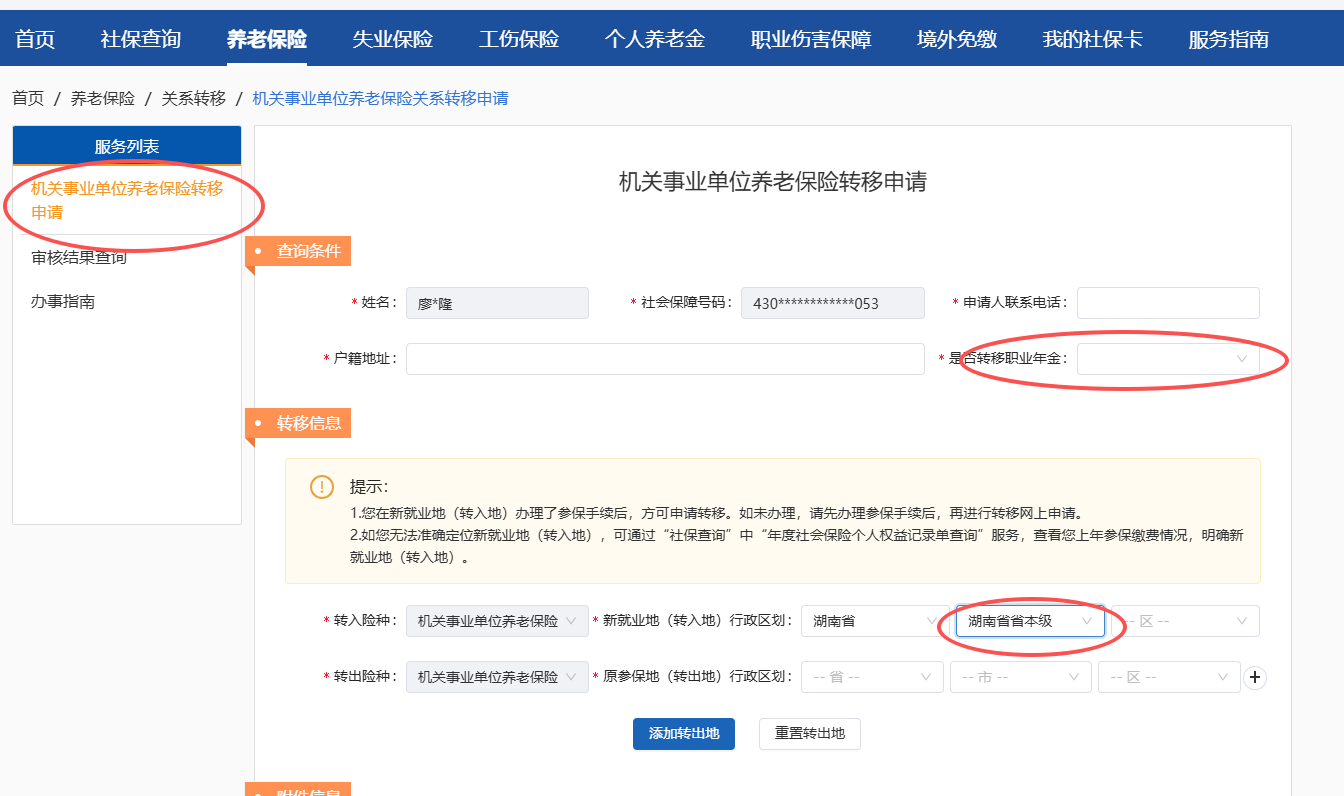Viewport: 1344px width, 796px height.
Task: Open the 失业保险 navigation tab
Action: [x=393, y=39]
